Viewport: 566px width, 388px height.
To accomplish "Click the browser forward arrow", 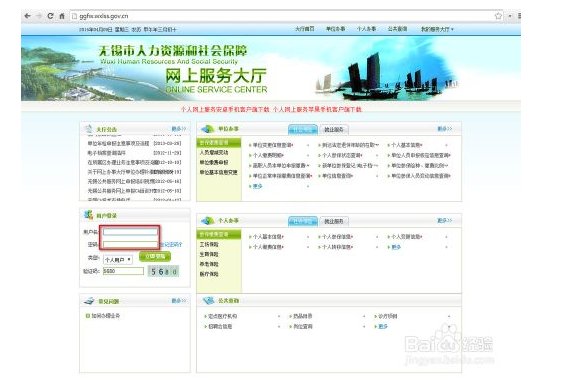I will (39, 16).
